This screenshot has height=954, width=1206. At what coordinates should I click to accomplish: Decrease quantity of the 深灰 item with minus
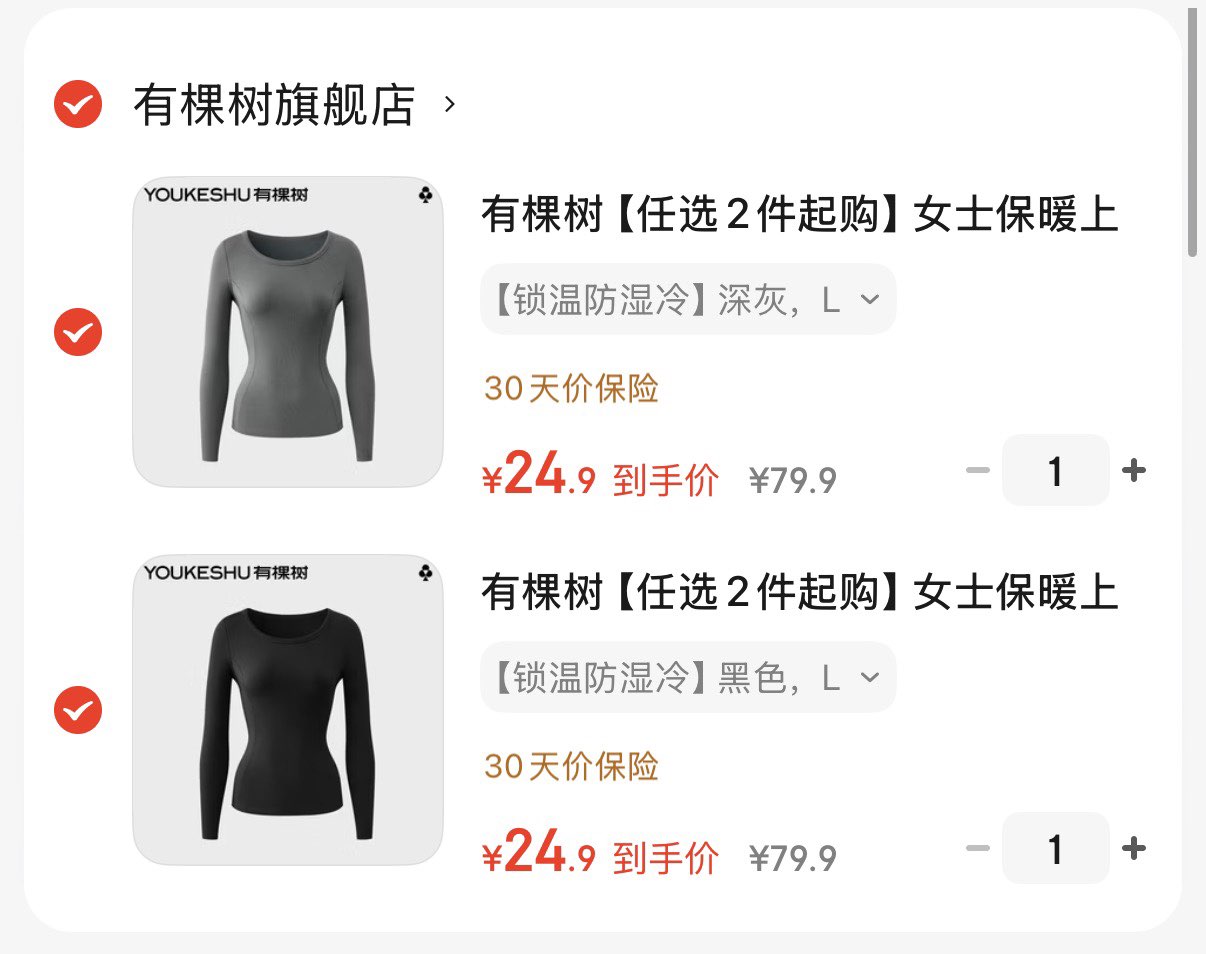(x=977, y=470)
